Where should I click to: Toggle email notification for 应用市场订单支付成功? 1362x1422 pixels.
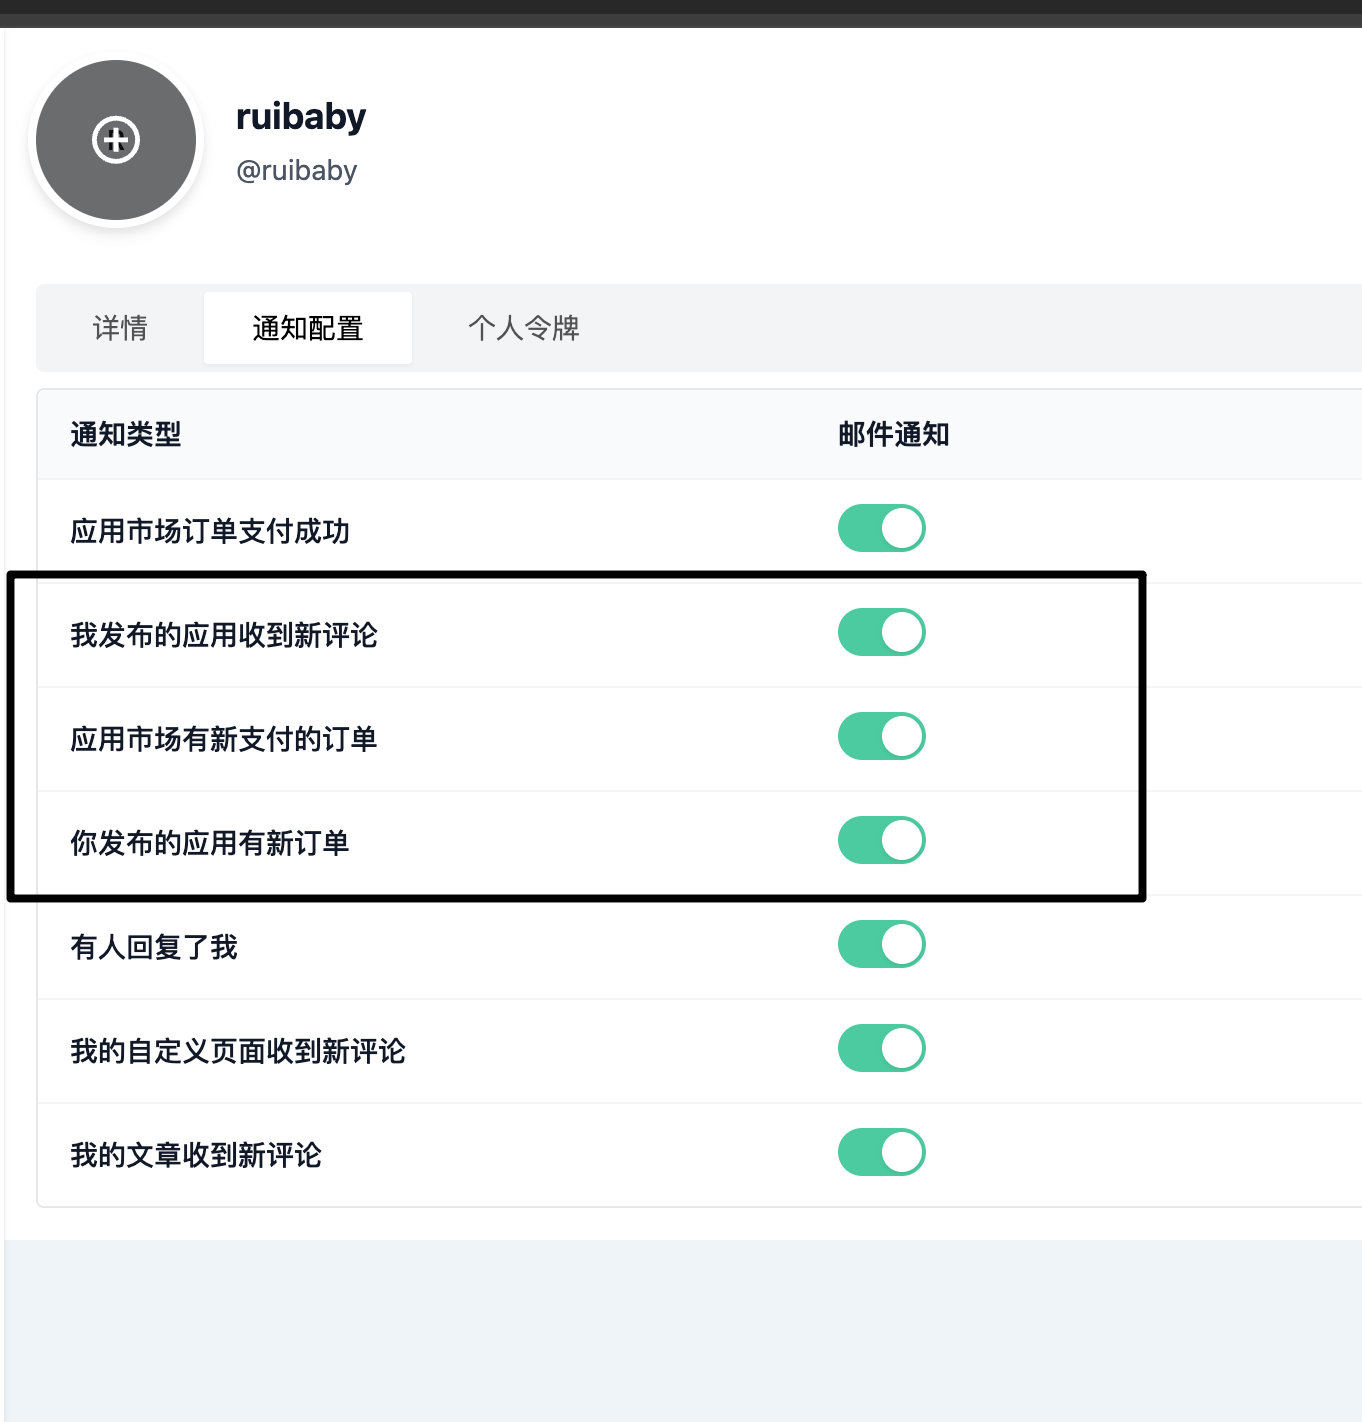[x=880, y=528]
